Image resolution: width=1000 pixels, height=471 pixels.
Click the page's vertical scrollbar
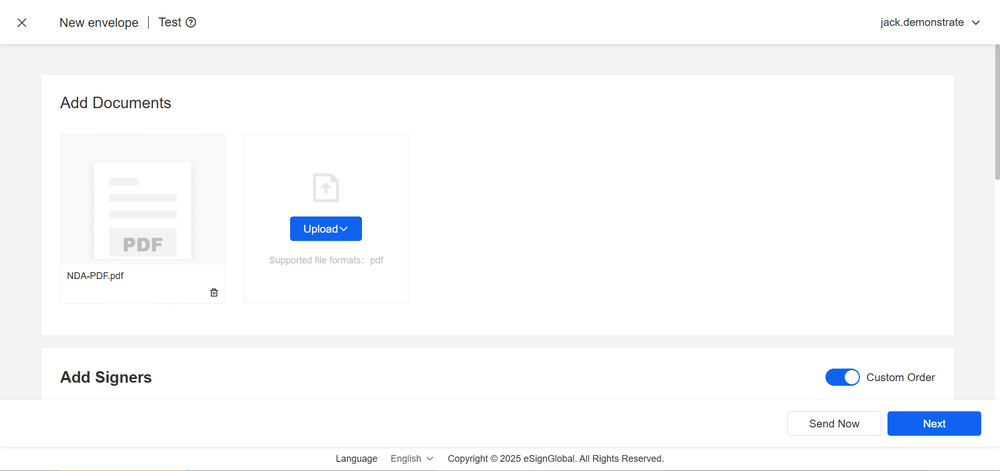(994, 120)
